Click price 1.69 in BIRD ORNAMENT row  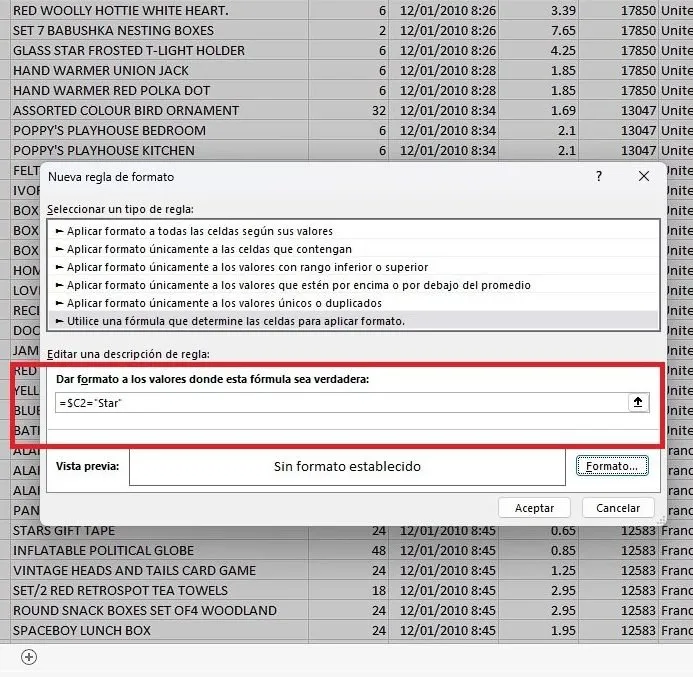539,110
